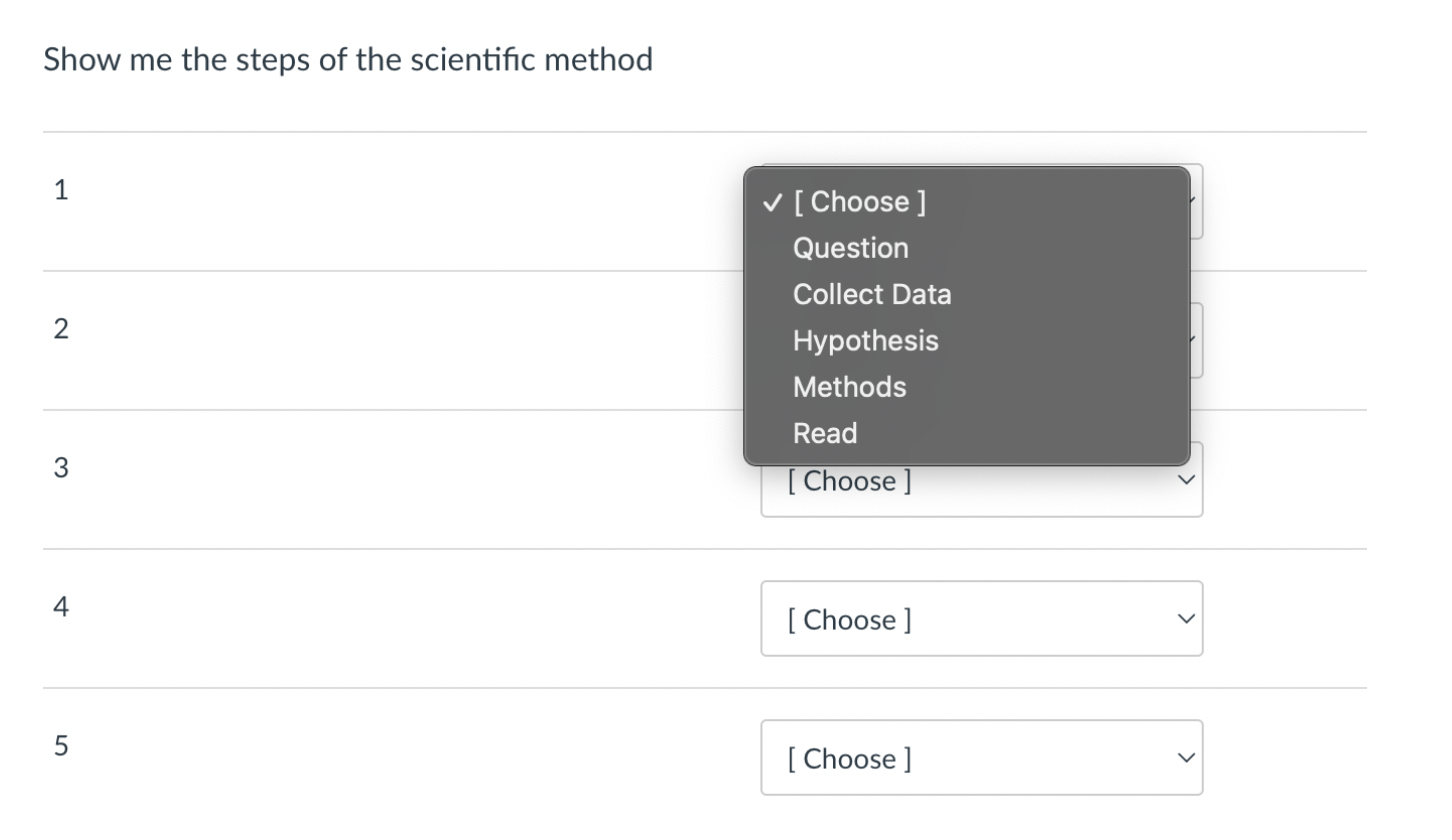Select the "Methods" option
Screen dimensions: 1452x840
(850, 387)
